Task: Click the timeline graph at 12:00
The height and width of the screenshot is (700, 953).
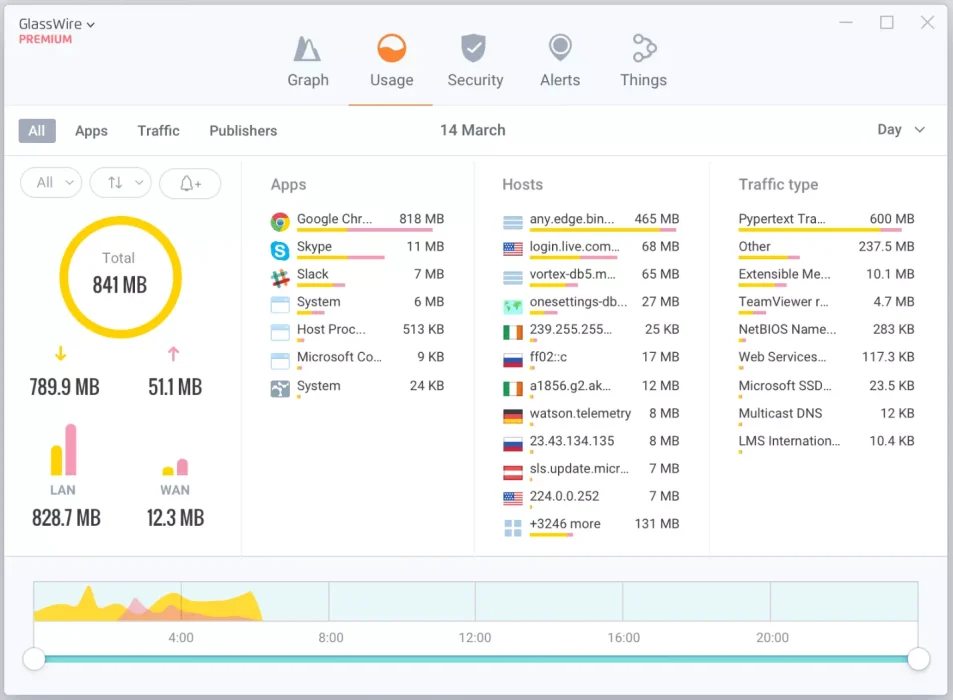Action: 475,601
